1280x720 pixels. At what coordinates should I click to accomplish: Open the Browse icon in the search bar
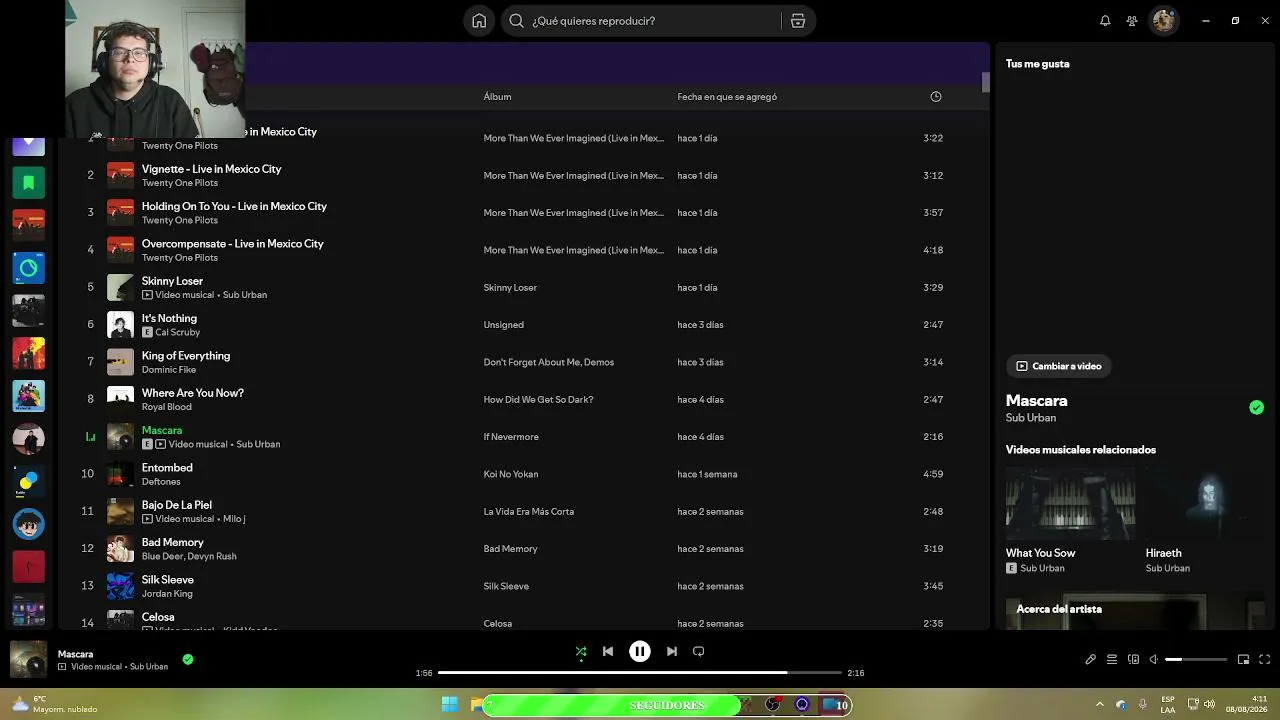798,21
